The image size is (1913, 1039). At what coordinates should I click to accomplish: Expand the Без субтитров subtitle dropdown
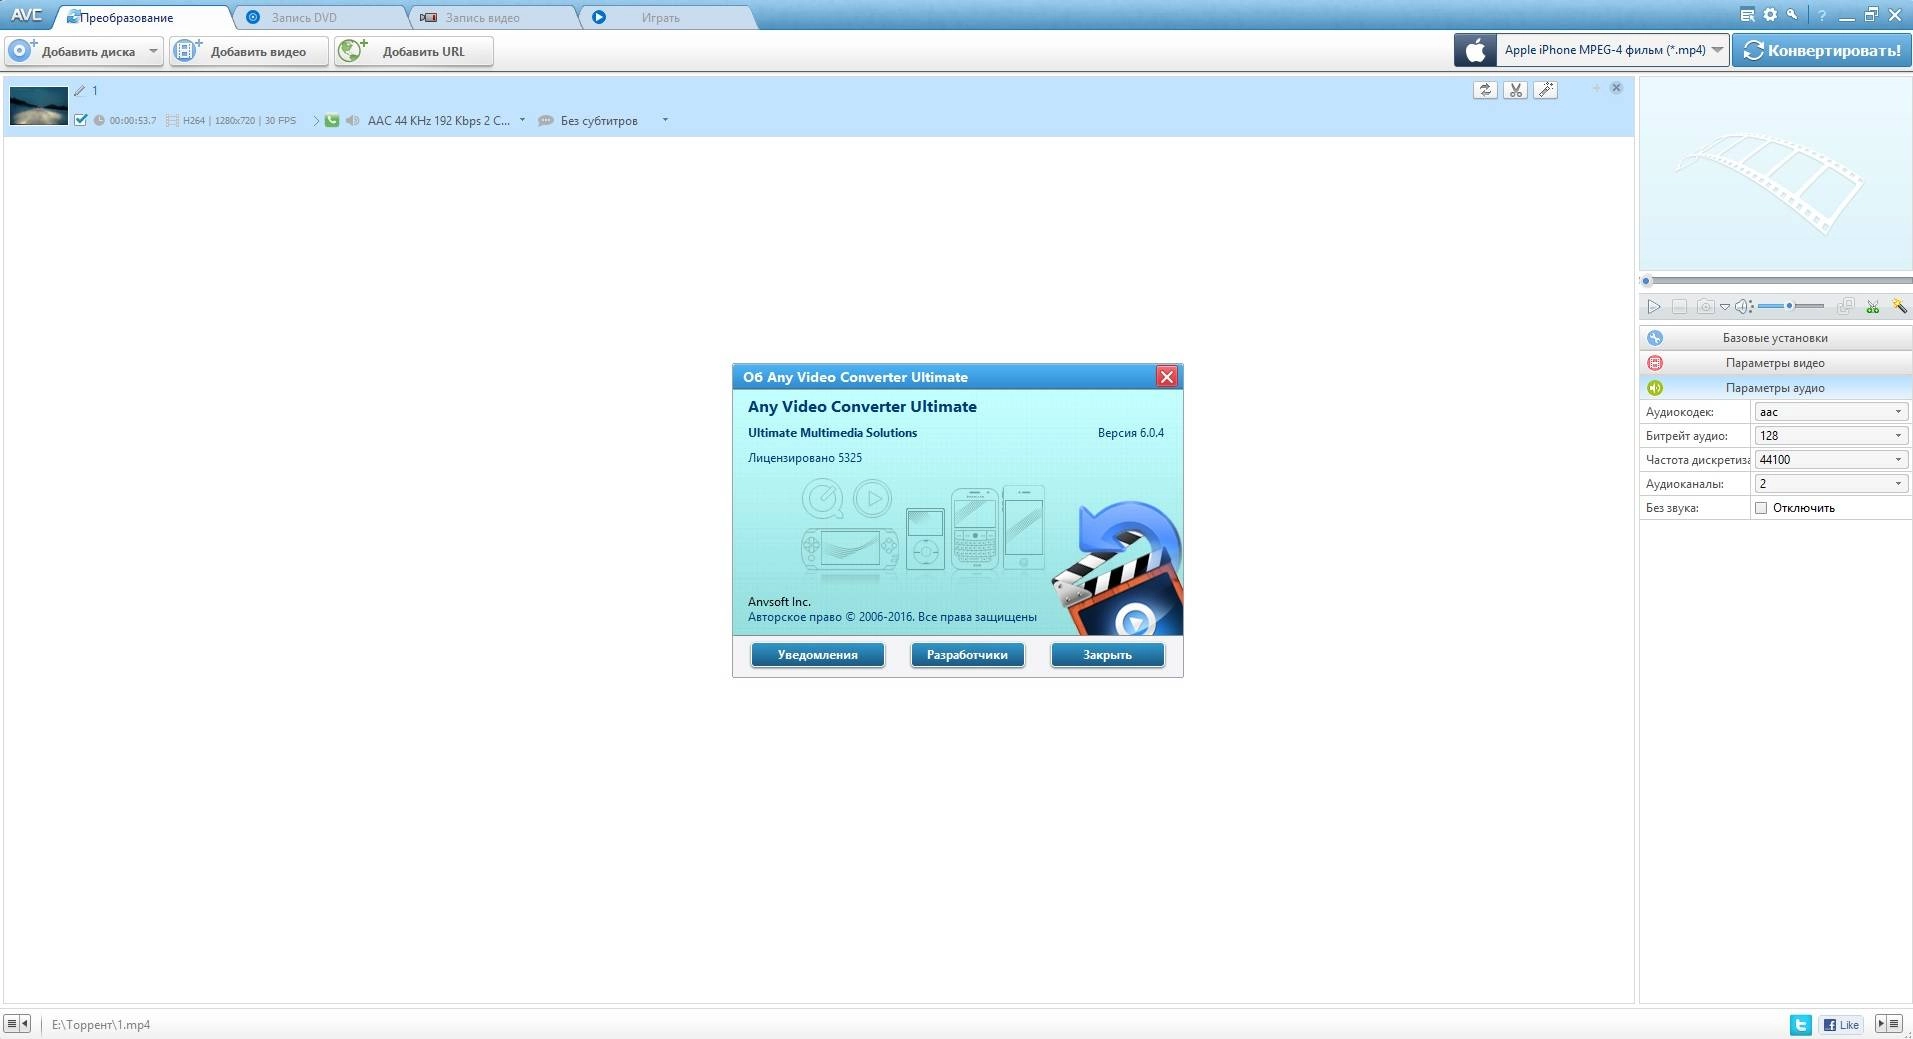tap(665, 120)
